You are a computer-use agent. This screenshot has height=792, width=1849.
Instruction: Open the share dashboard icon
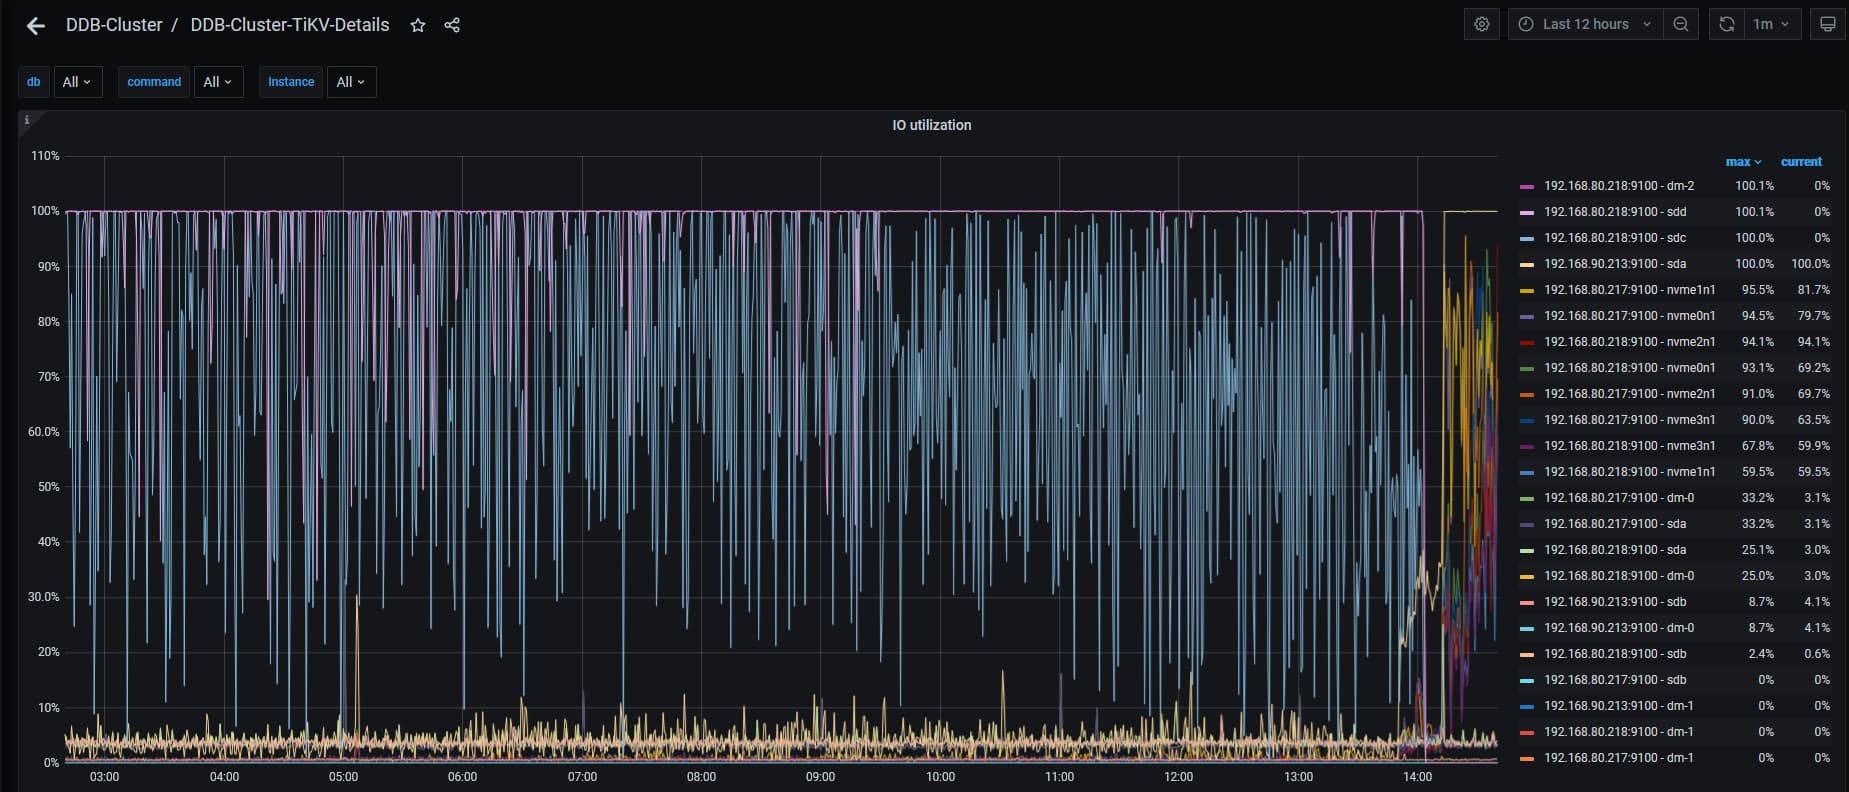(x=452, y=26)
